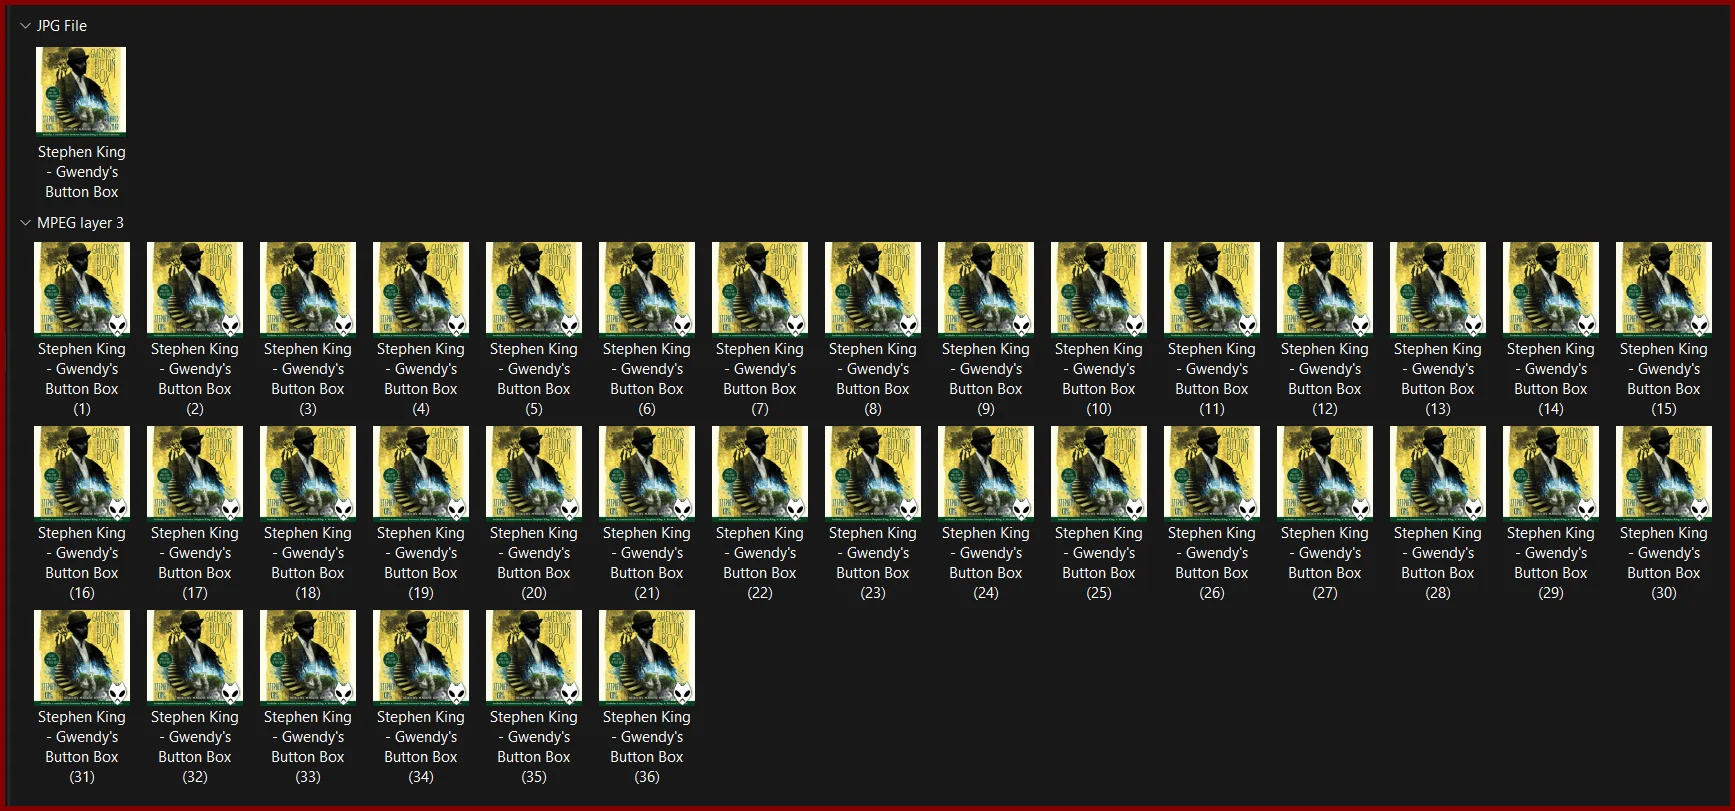Viewport: 1735px width, 811px height.
Task: Select MP3 thumbnail for Gwendy's Button Box (4)
Action: click(421, 288)
